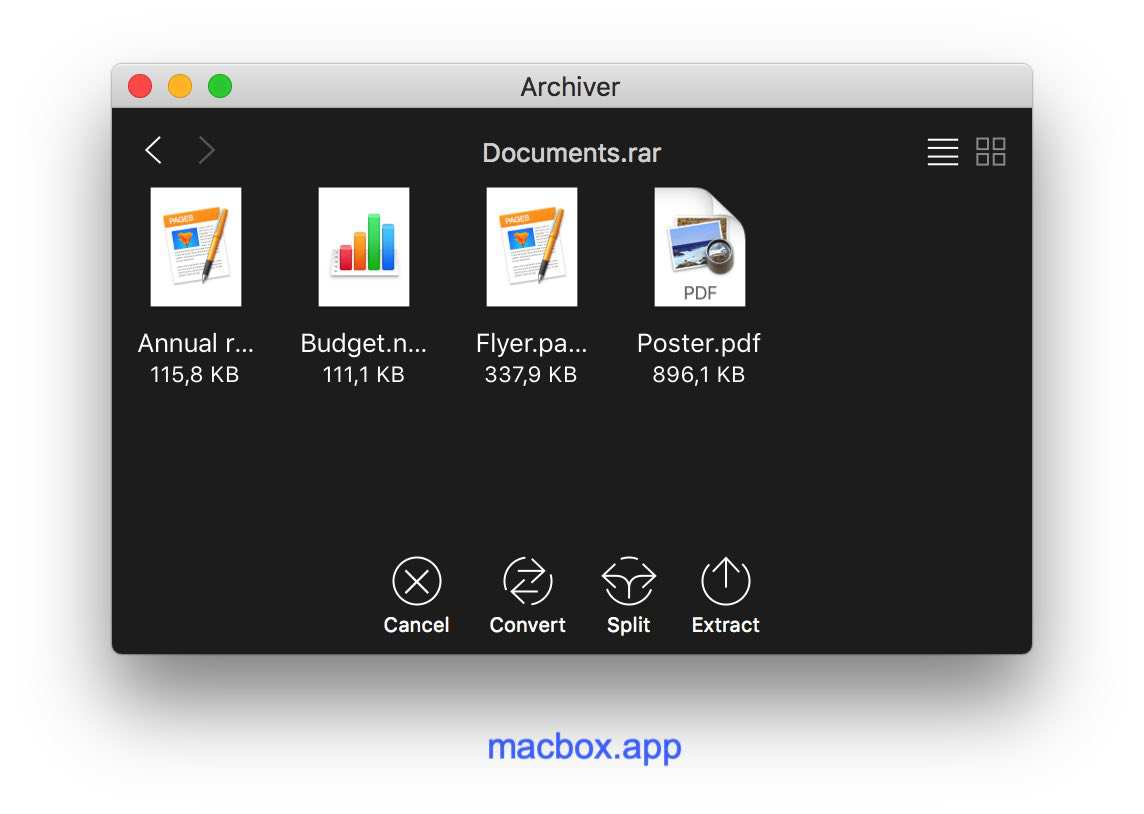This screenshot has width=1144, height=814.
Task: Click the '111,1 KB' size label
Action: pos(363,375)
